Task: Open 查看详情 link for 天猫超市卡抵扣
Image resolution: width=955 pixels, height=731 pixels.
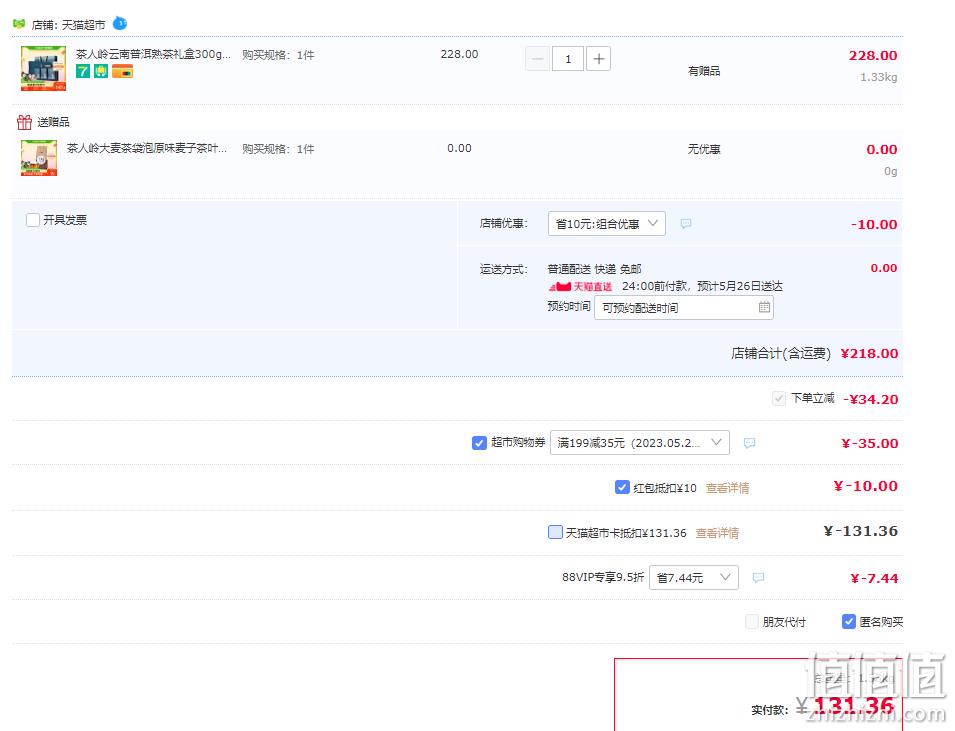Action: pos(717,533)
